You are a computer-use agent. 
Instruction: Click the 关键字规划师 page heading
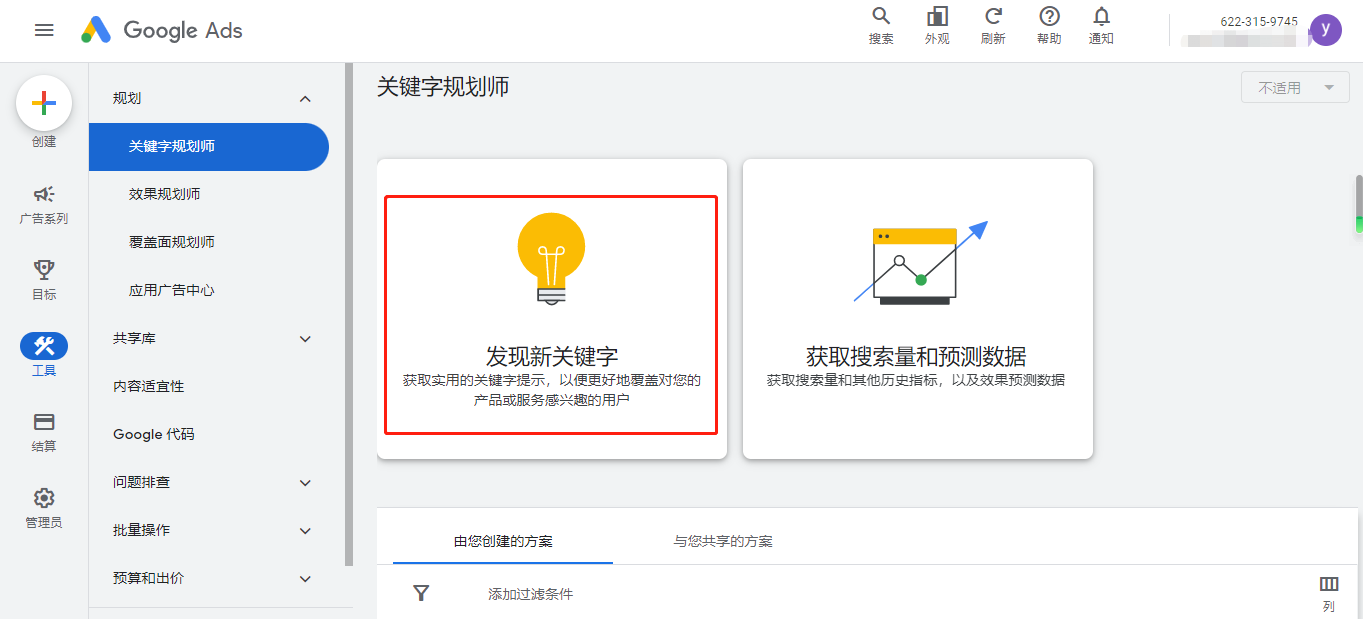click(x=443, y=87)
